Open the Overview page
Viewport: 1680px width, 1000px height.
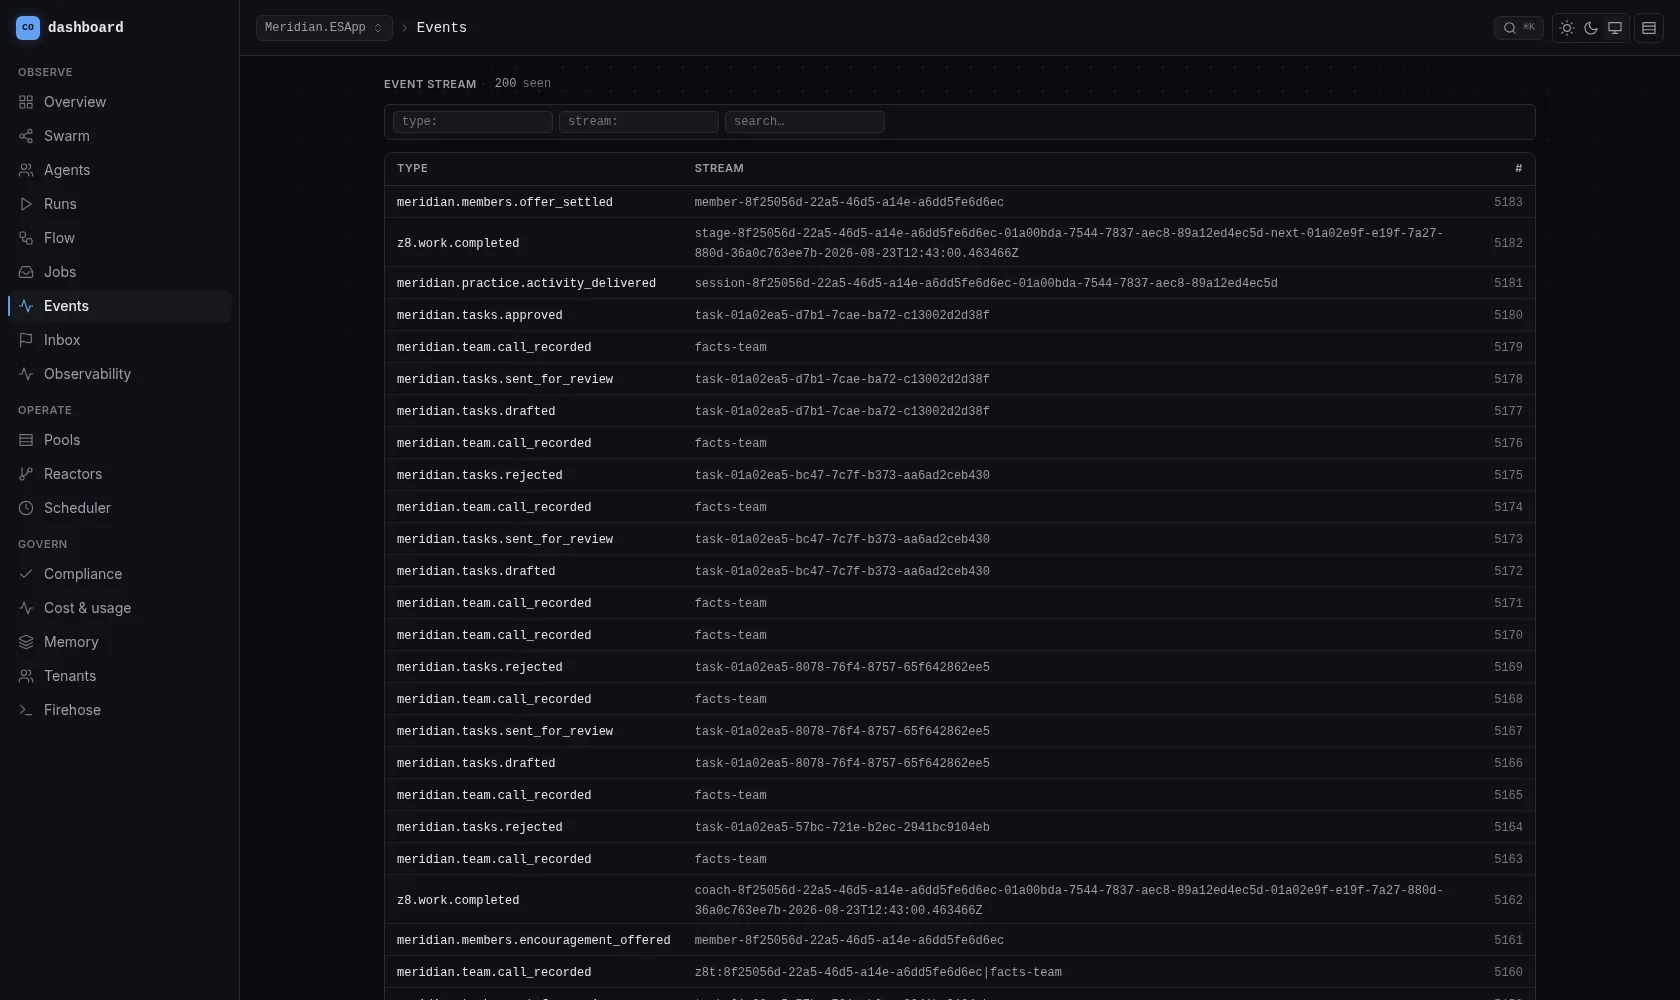pyautogui.click(x=120, y=102)
